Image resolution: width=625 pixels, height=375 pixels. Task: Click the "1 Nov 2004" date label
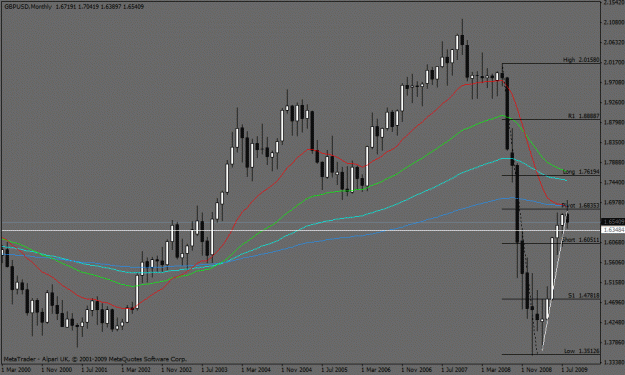296,370
